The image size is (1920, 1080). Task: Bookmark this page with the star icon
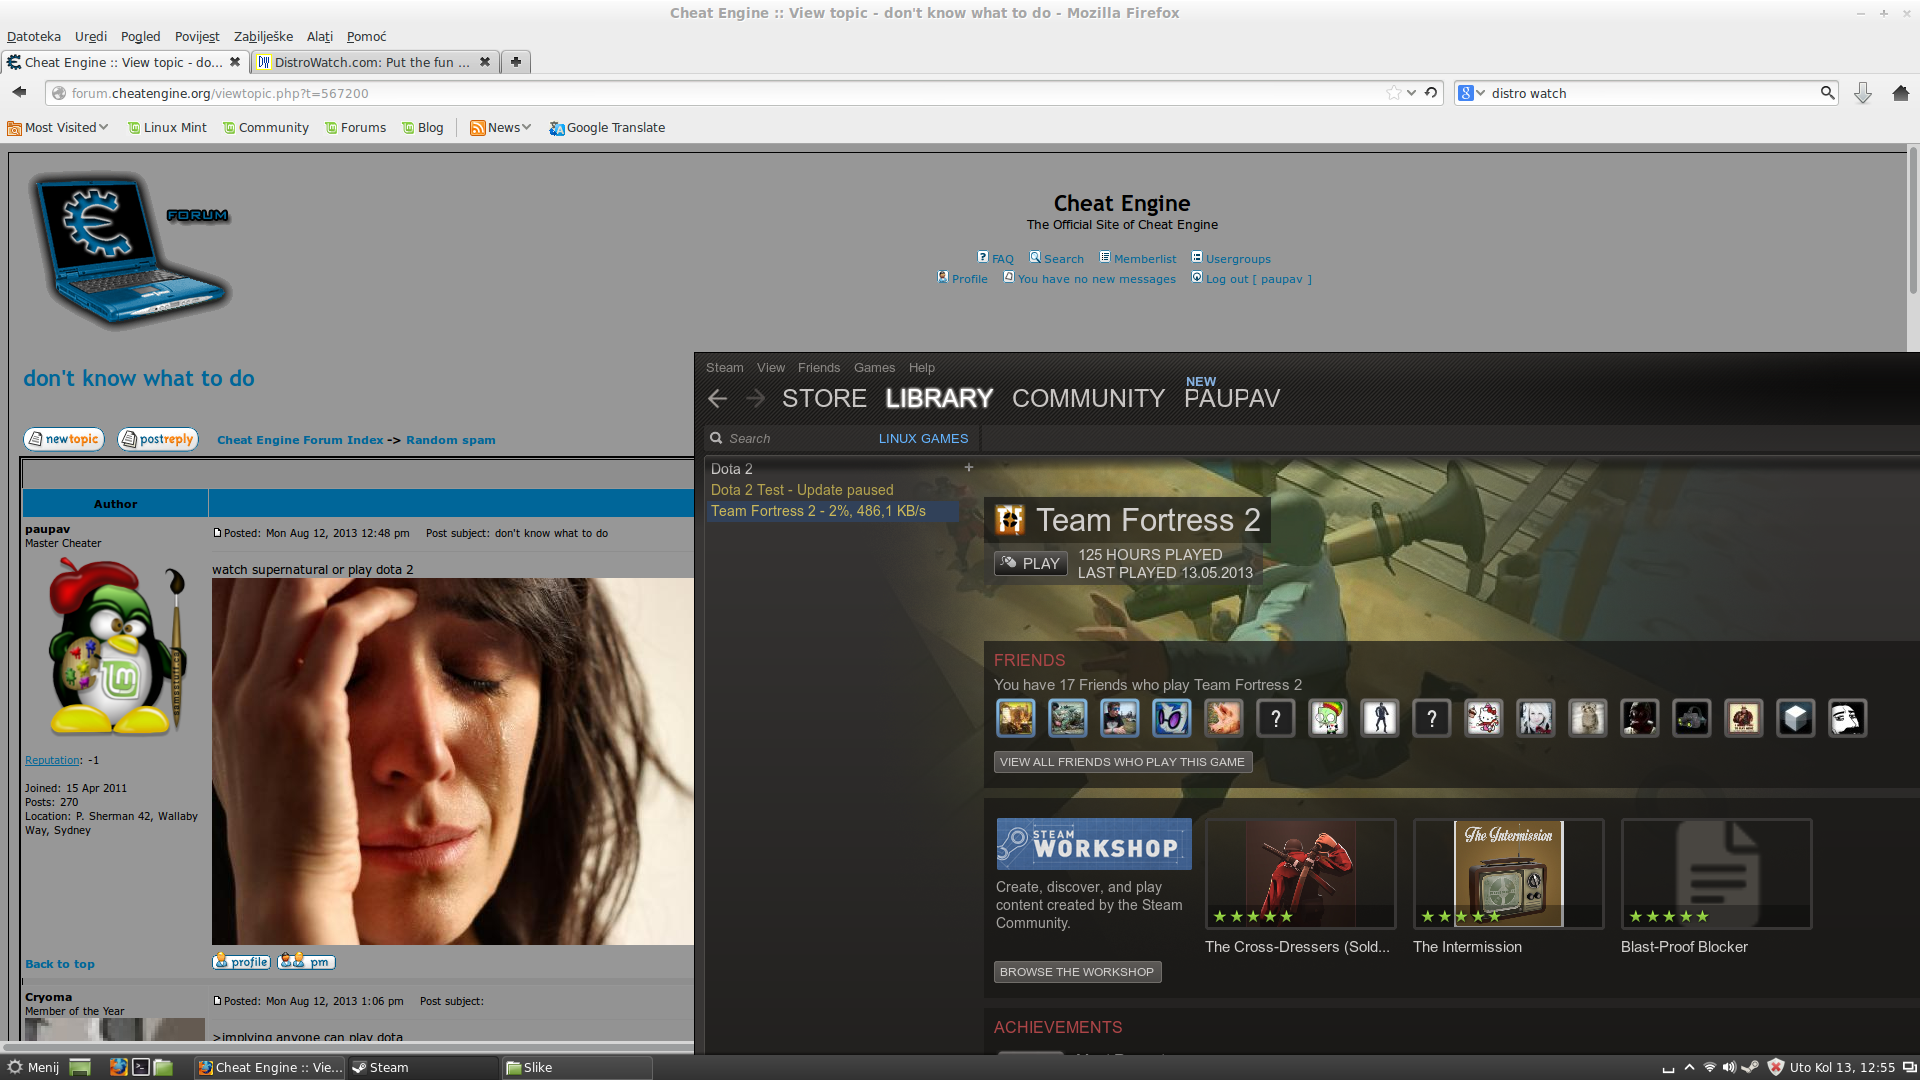tap(1394, 93)
